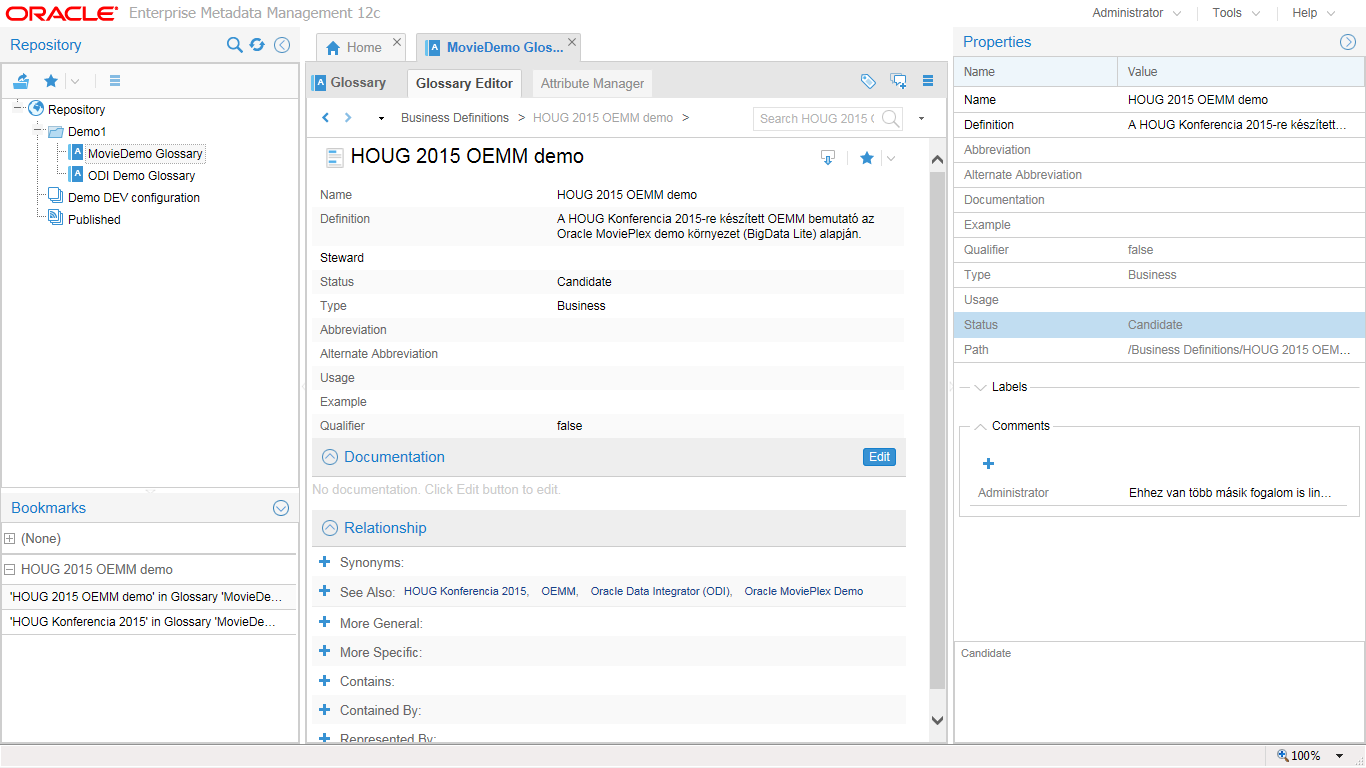Open the dropdown next to Repository toolbar star
This screenshot has width=1366, height=768.
point(75,81)
